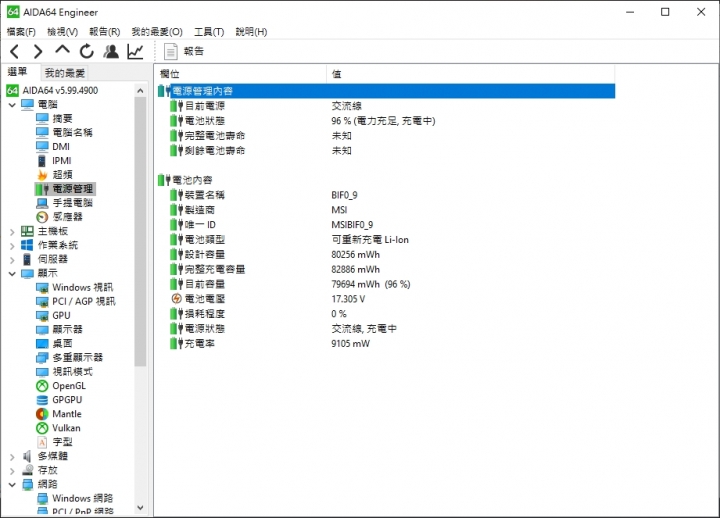Expand the 伺服器 tree node
The width and height of the screenshot is (720, 518).
click(x=12, y=260)
